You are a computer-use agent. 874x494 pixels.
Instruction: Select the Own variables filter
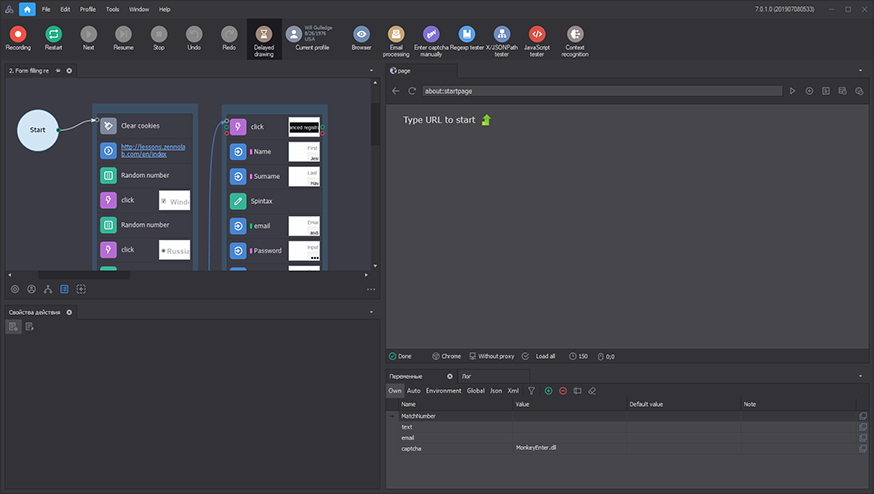click(395, 391)
